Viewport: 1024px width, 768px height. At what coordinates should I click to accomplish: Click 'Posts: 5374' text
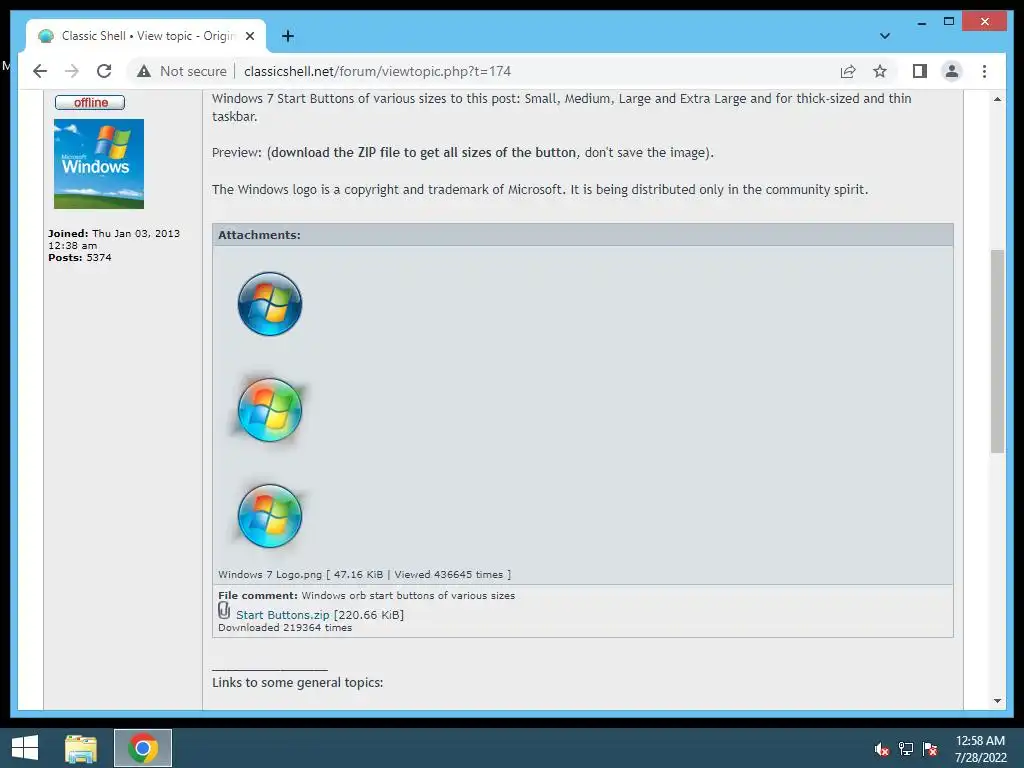tap(80, 257)
